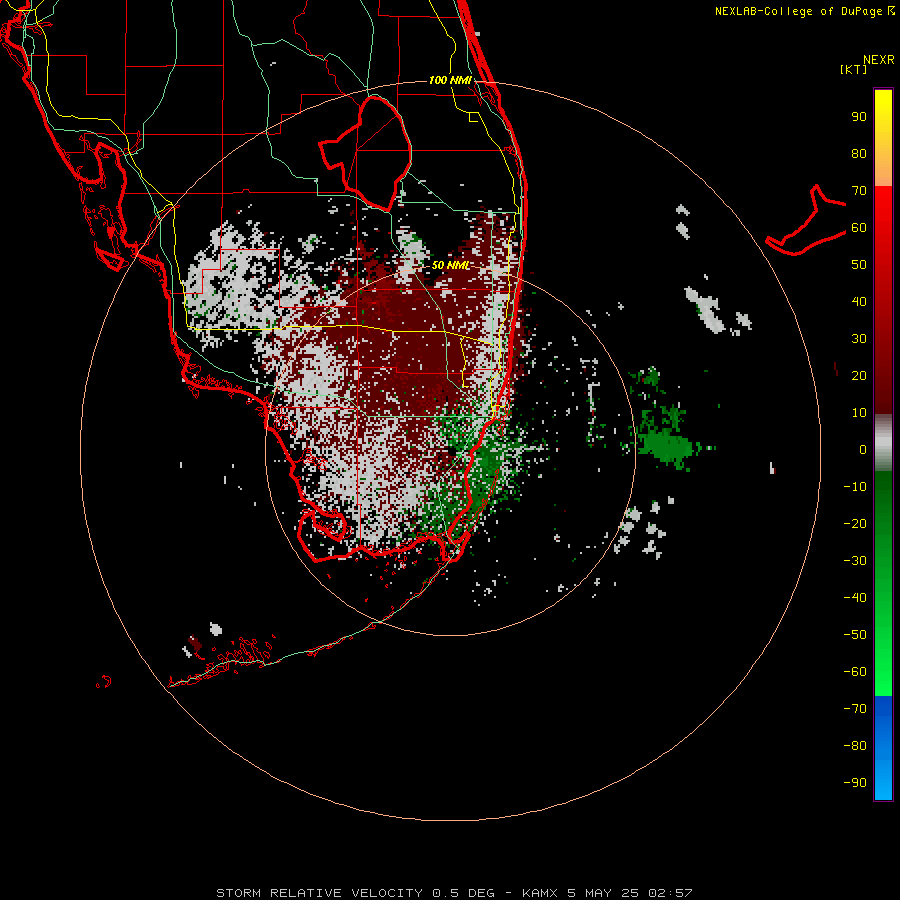
Task: Click the -90 value on the velocity scale
Action: coord(855,782)
